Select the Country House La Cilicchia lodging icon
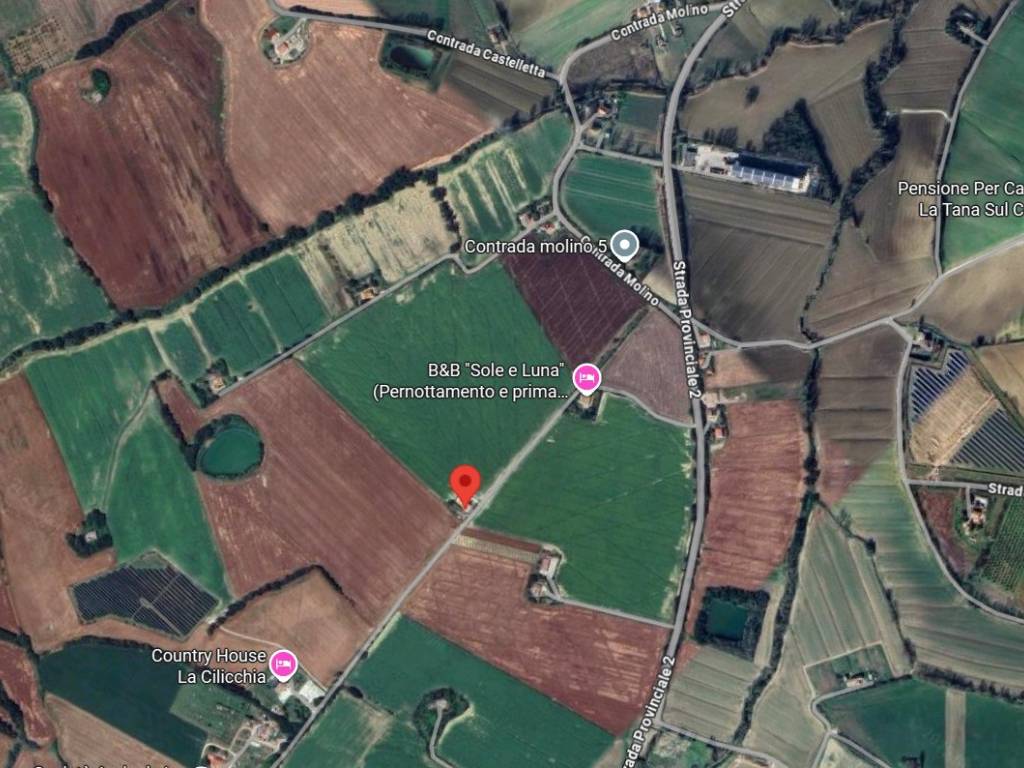This screenshot has width=1024, height=768. coord(283,665)
